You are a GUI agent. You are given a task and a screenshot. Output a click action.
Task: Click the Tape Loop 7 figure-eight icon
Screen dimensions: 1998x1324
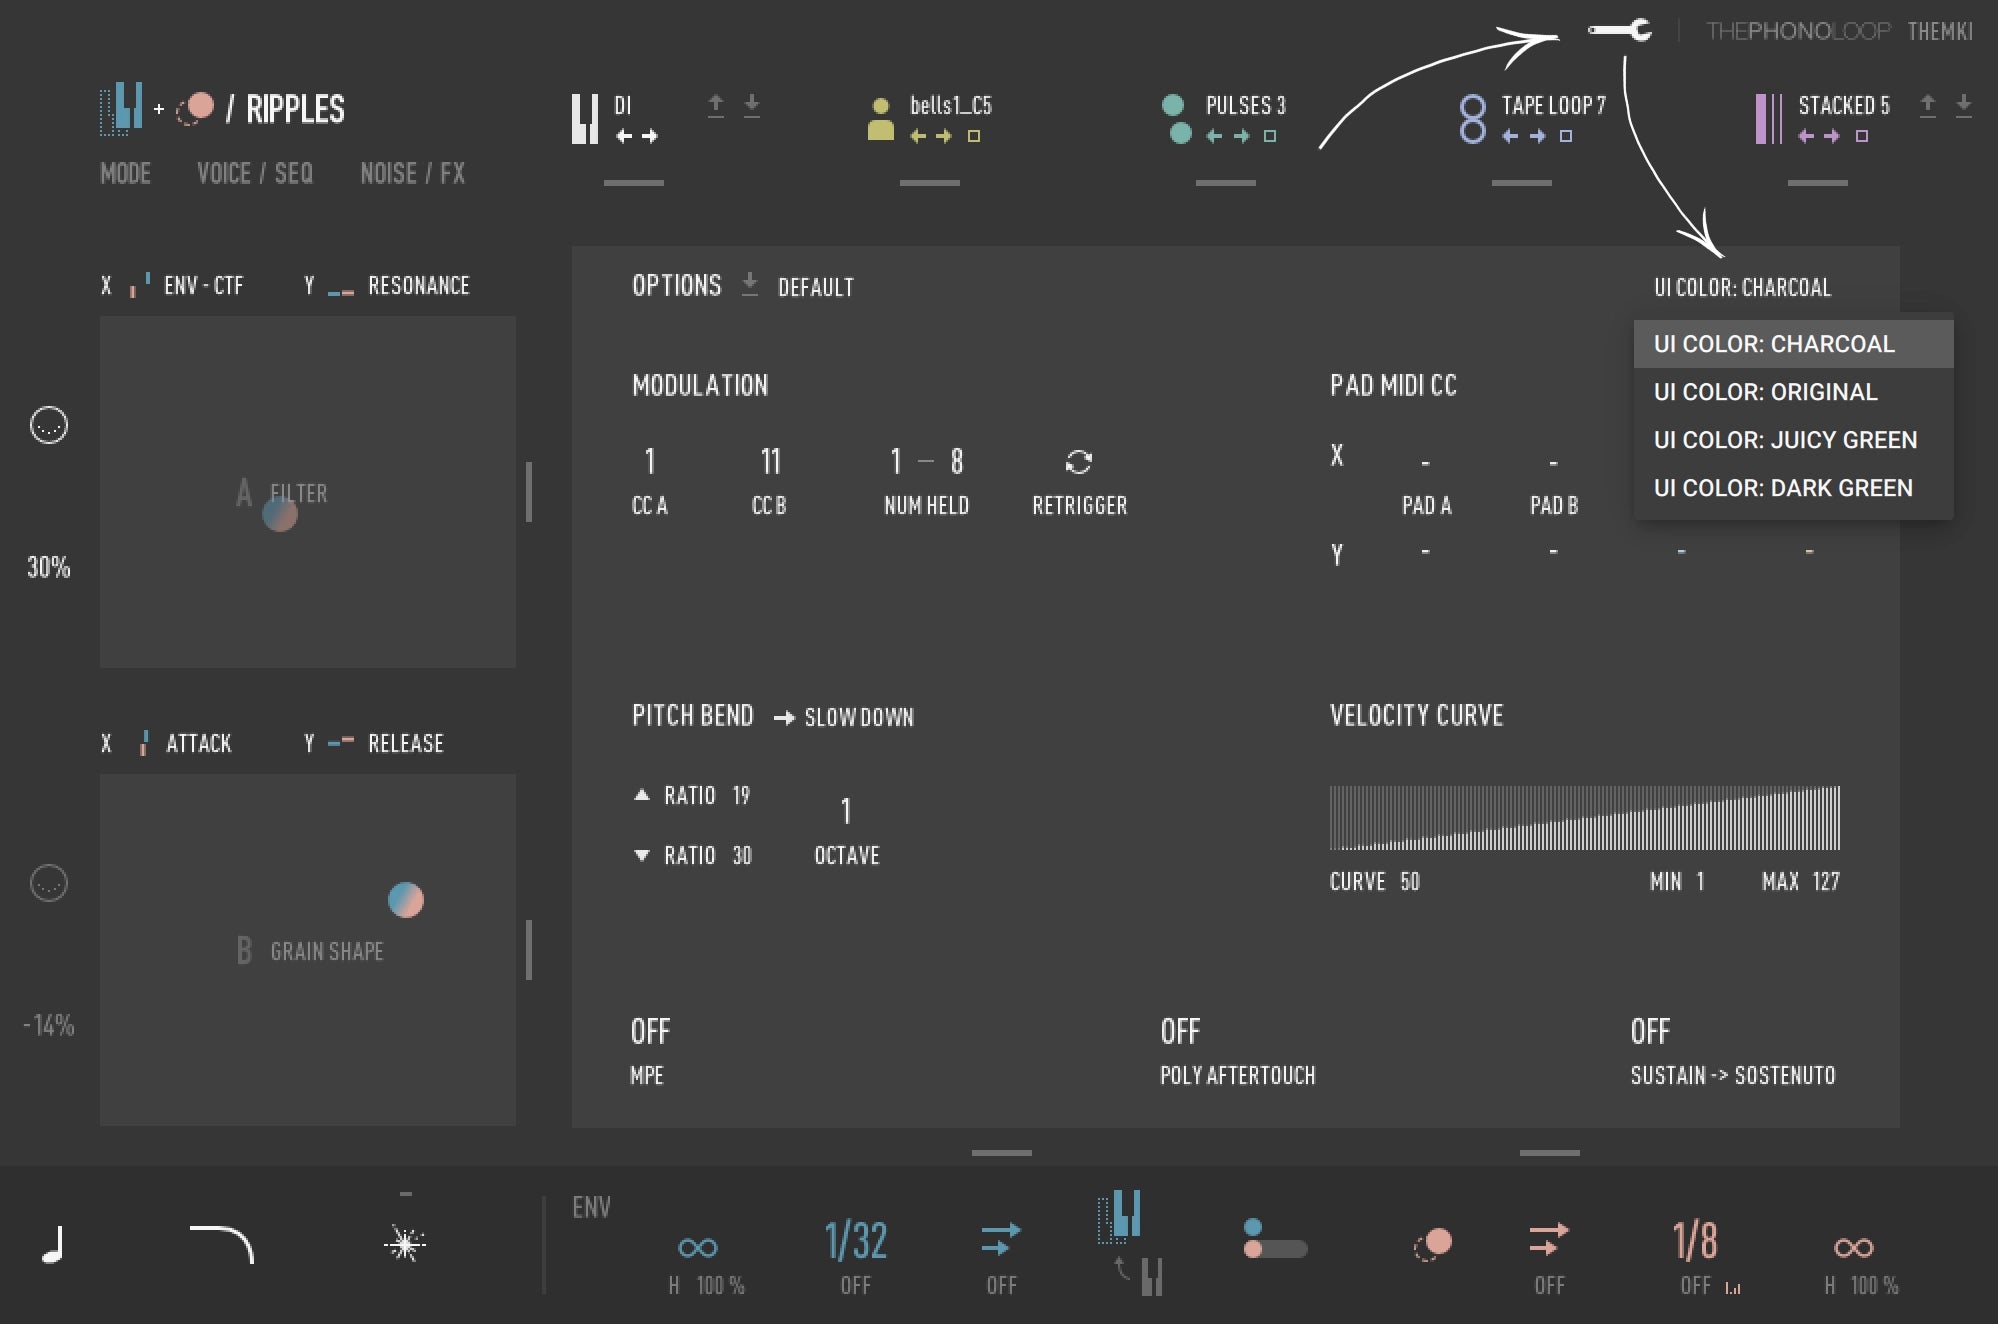[1472, 118]
